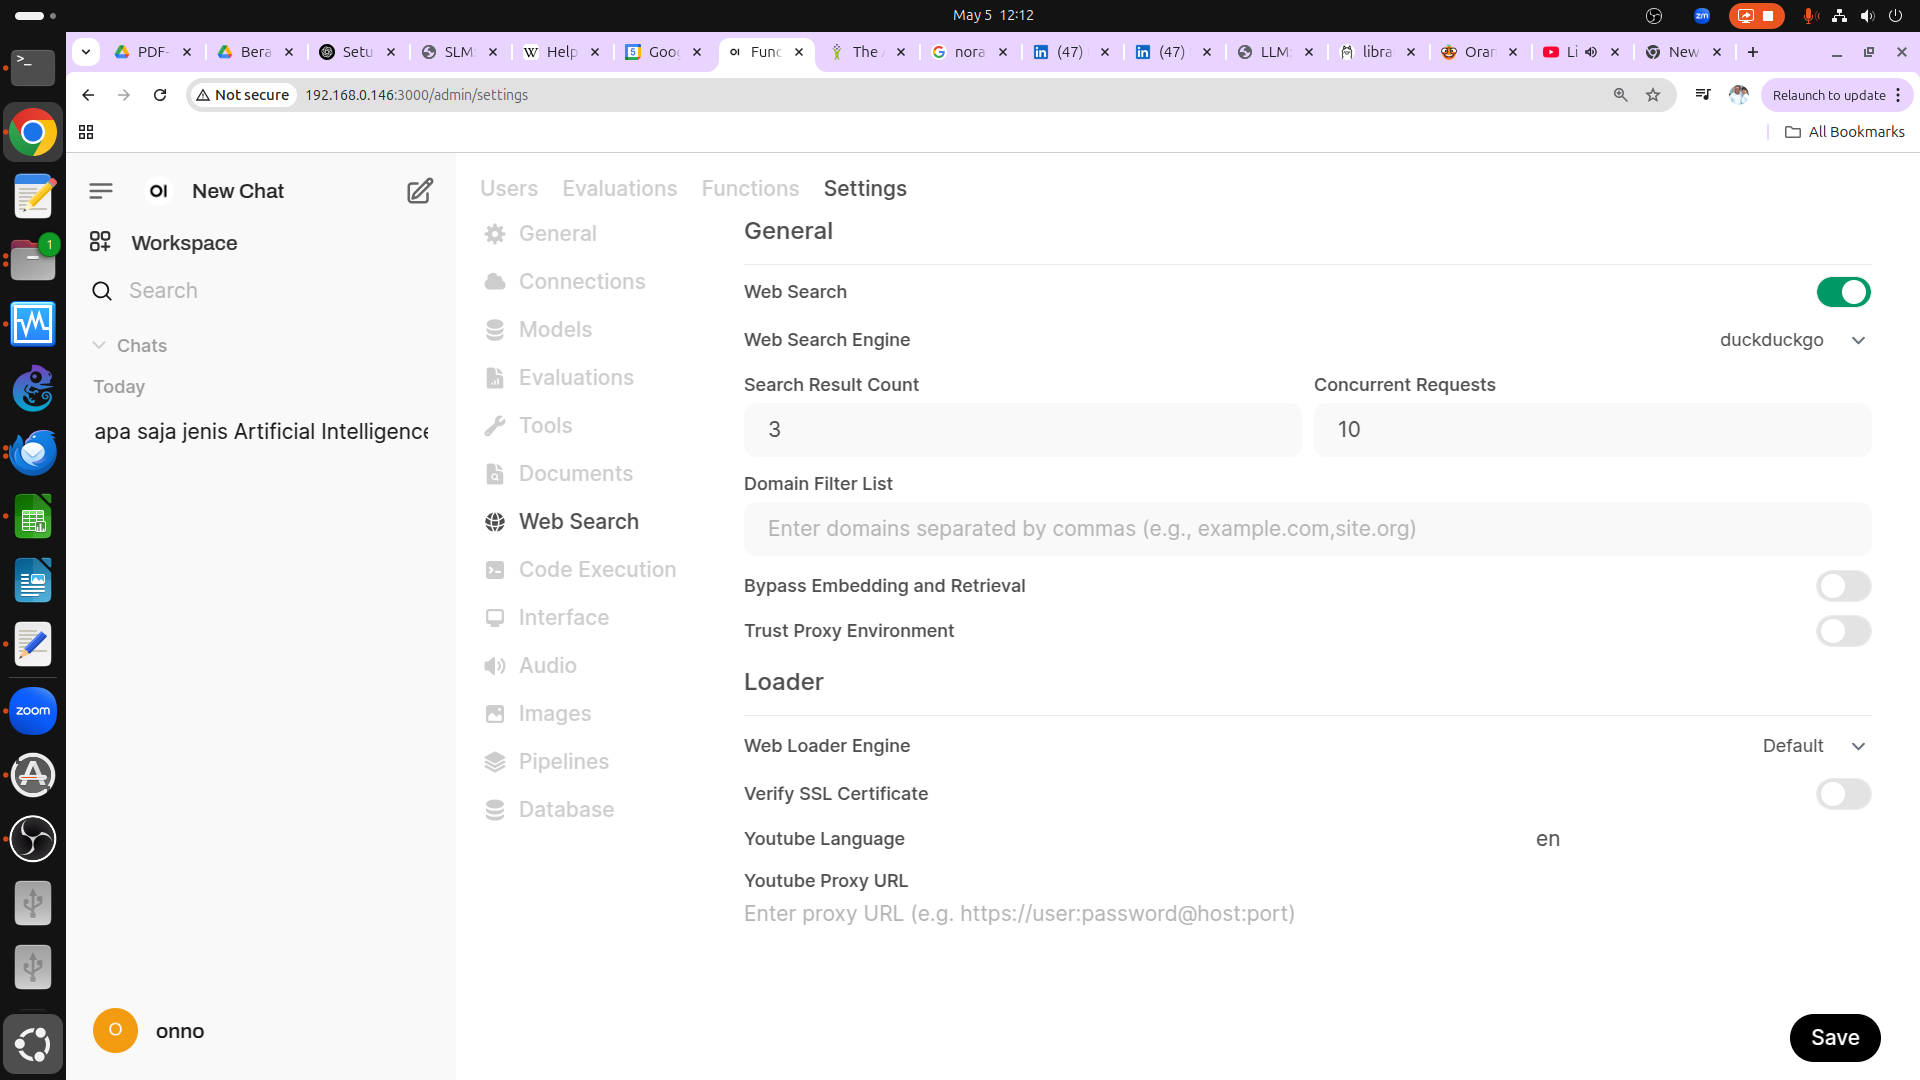Toggle the sidebar hamburger menu icon

click(101, 191)
